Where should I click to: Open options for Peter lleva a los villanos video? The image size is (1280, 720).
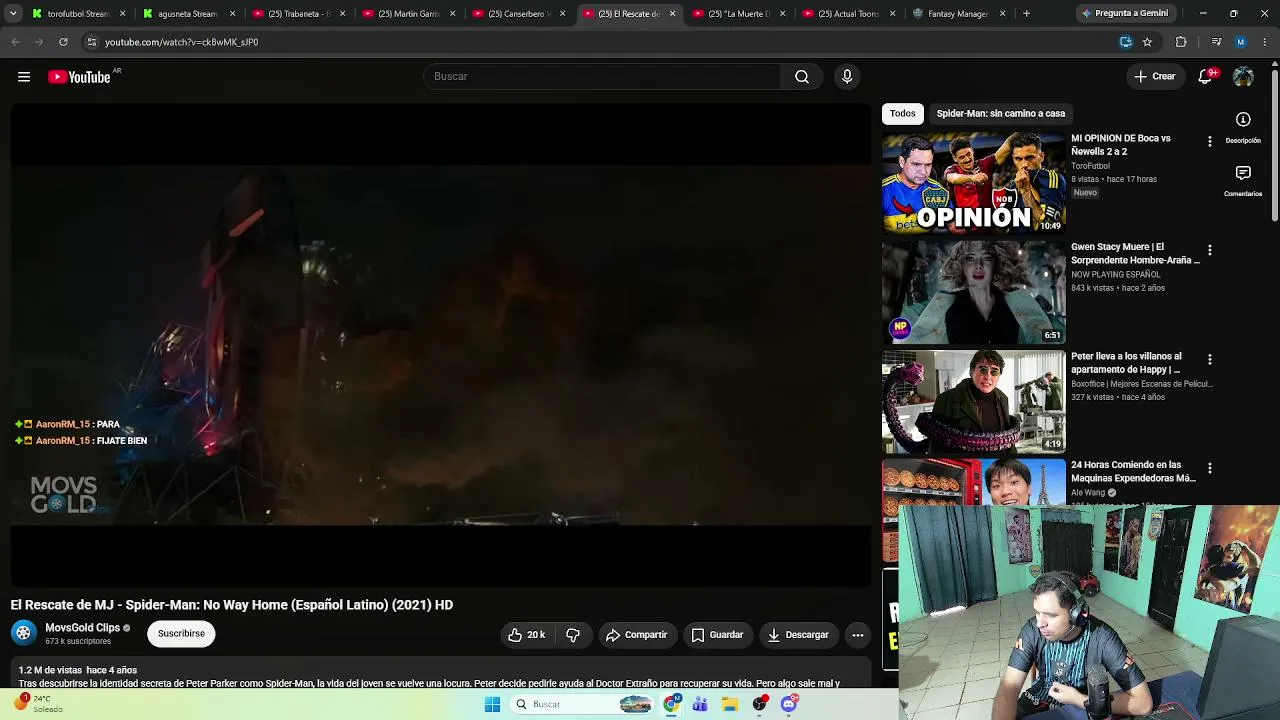pos(1209,359)
